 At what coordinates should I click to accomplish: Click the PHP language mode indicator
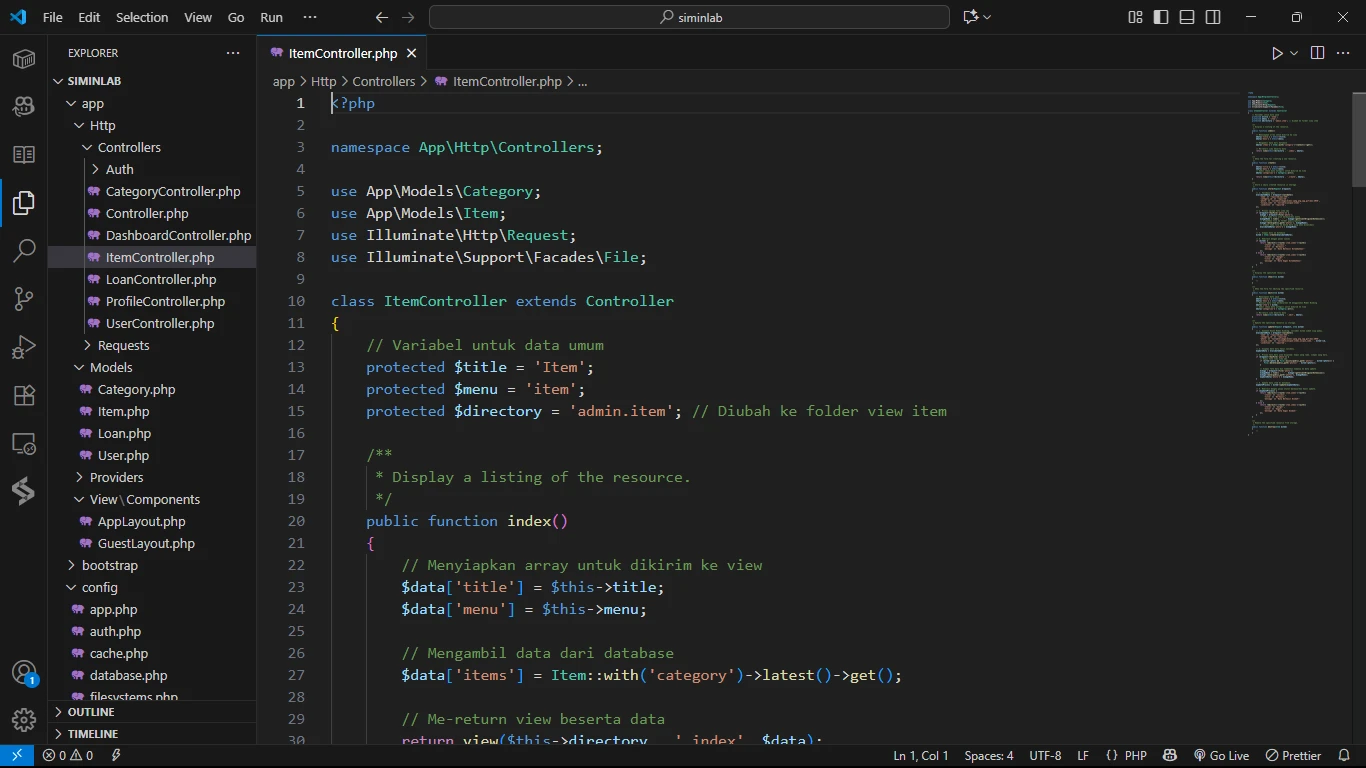tap(1135, 756)
